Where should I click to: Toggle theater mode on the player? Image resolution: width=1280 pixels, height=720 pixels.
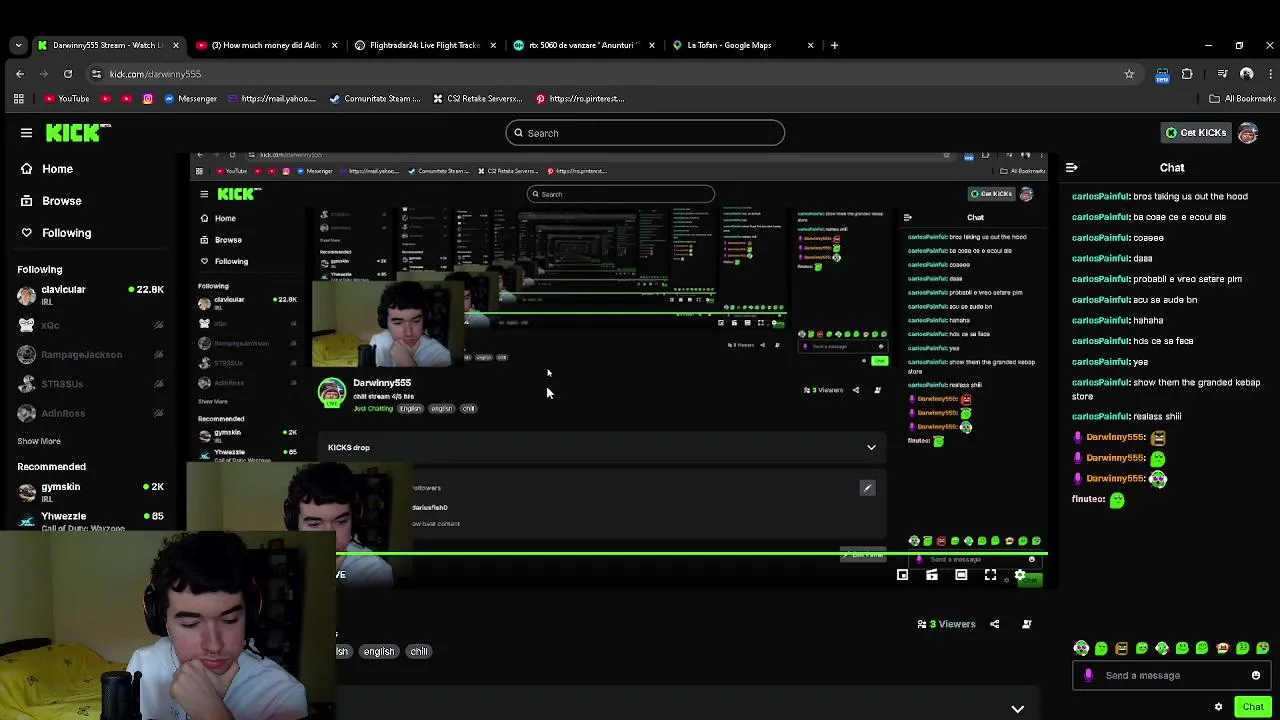(961, 575)
